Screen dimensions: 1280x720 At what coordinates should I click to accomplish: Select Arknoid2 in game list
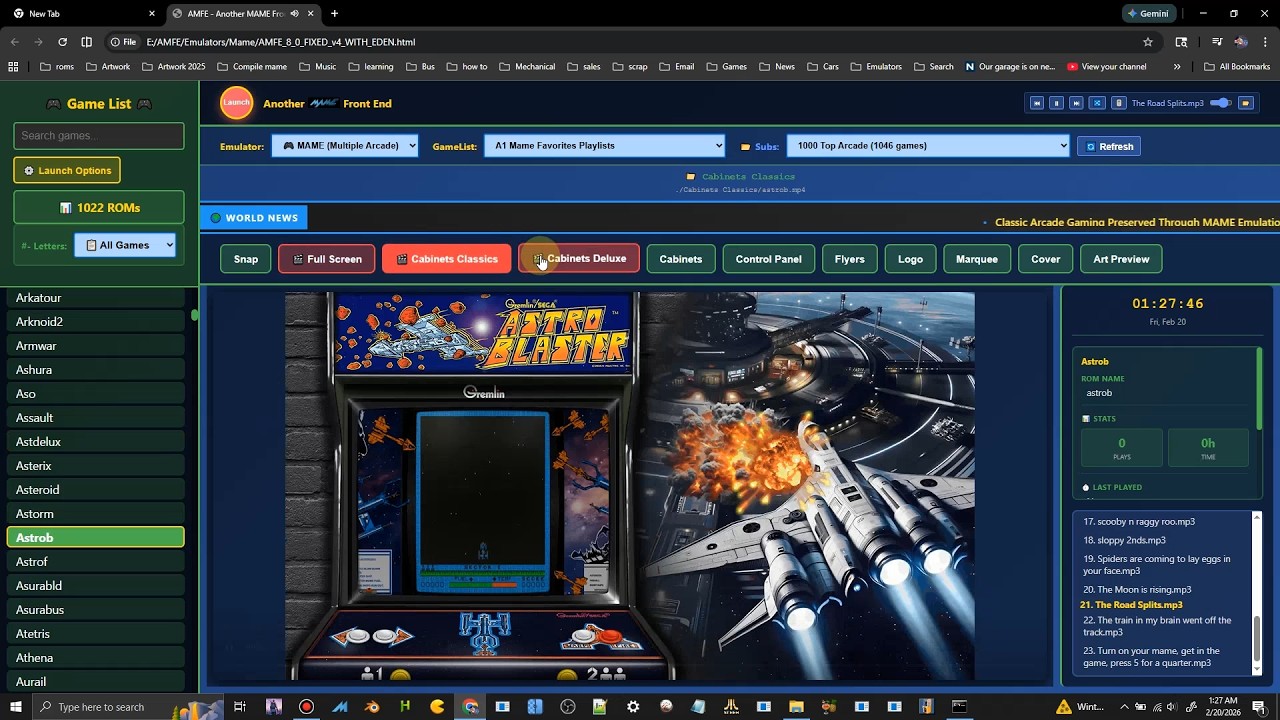[96, 322]
